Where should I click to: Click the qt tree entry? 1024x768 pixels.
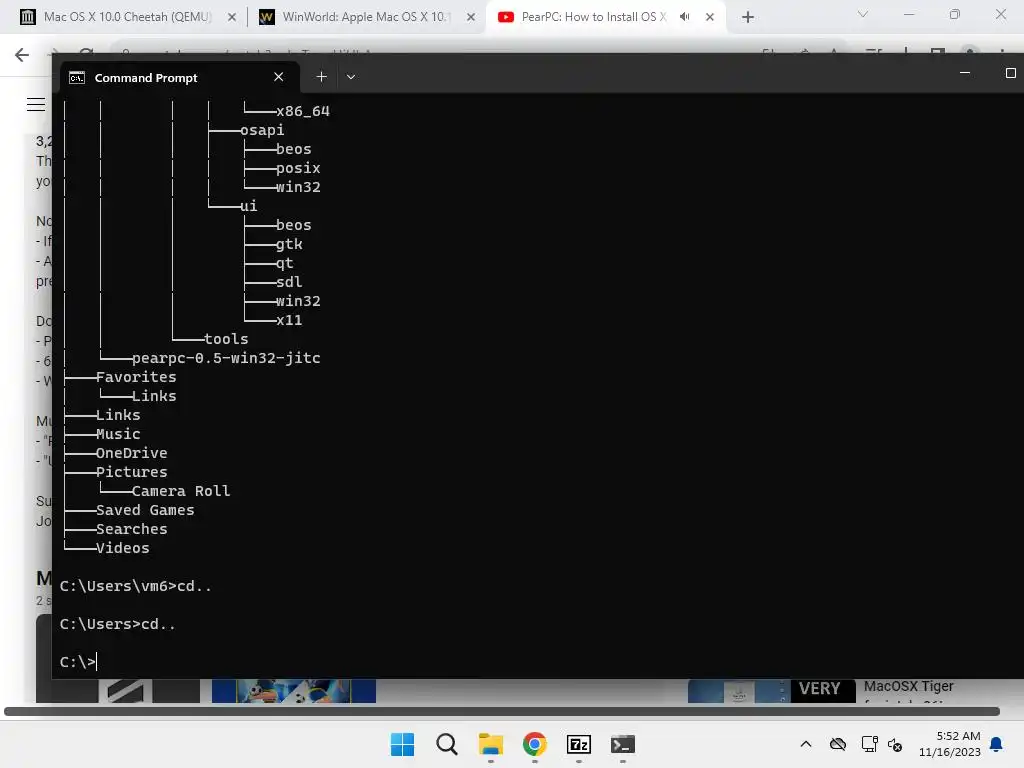point(284,263)
